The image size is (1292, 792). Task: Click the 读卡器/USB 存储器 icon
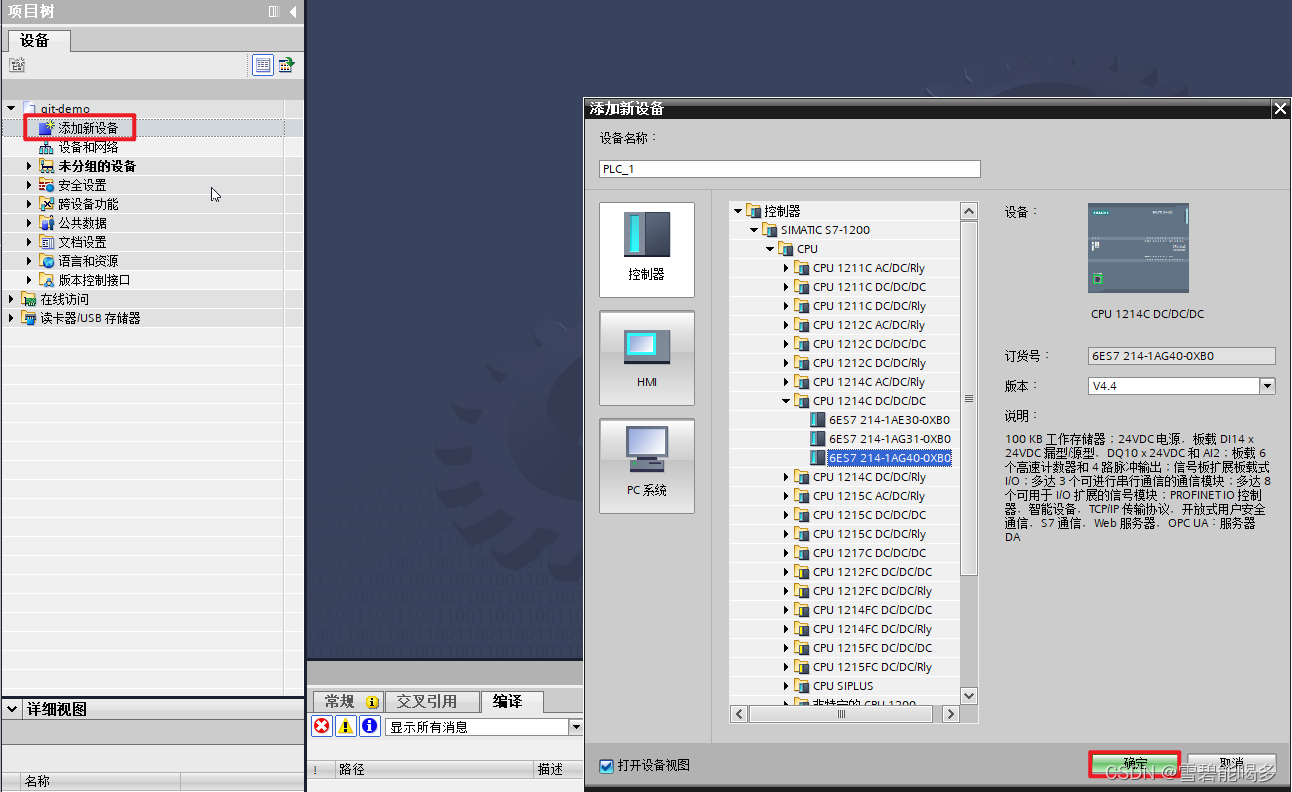pos(29,318)
